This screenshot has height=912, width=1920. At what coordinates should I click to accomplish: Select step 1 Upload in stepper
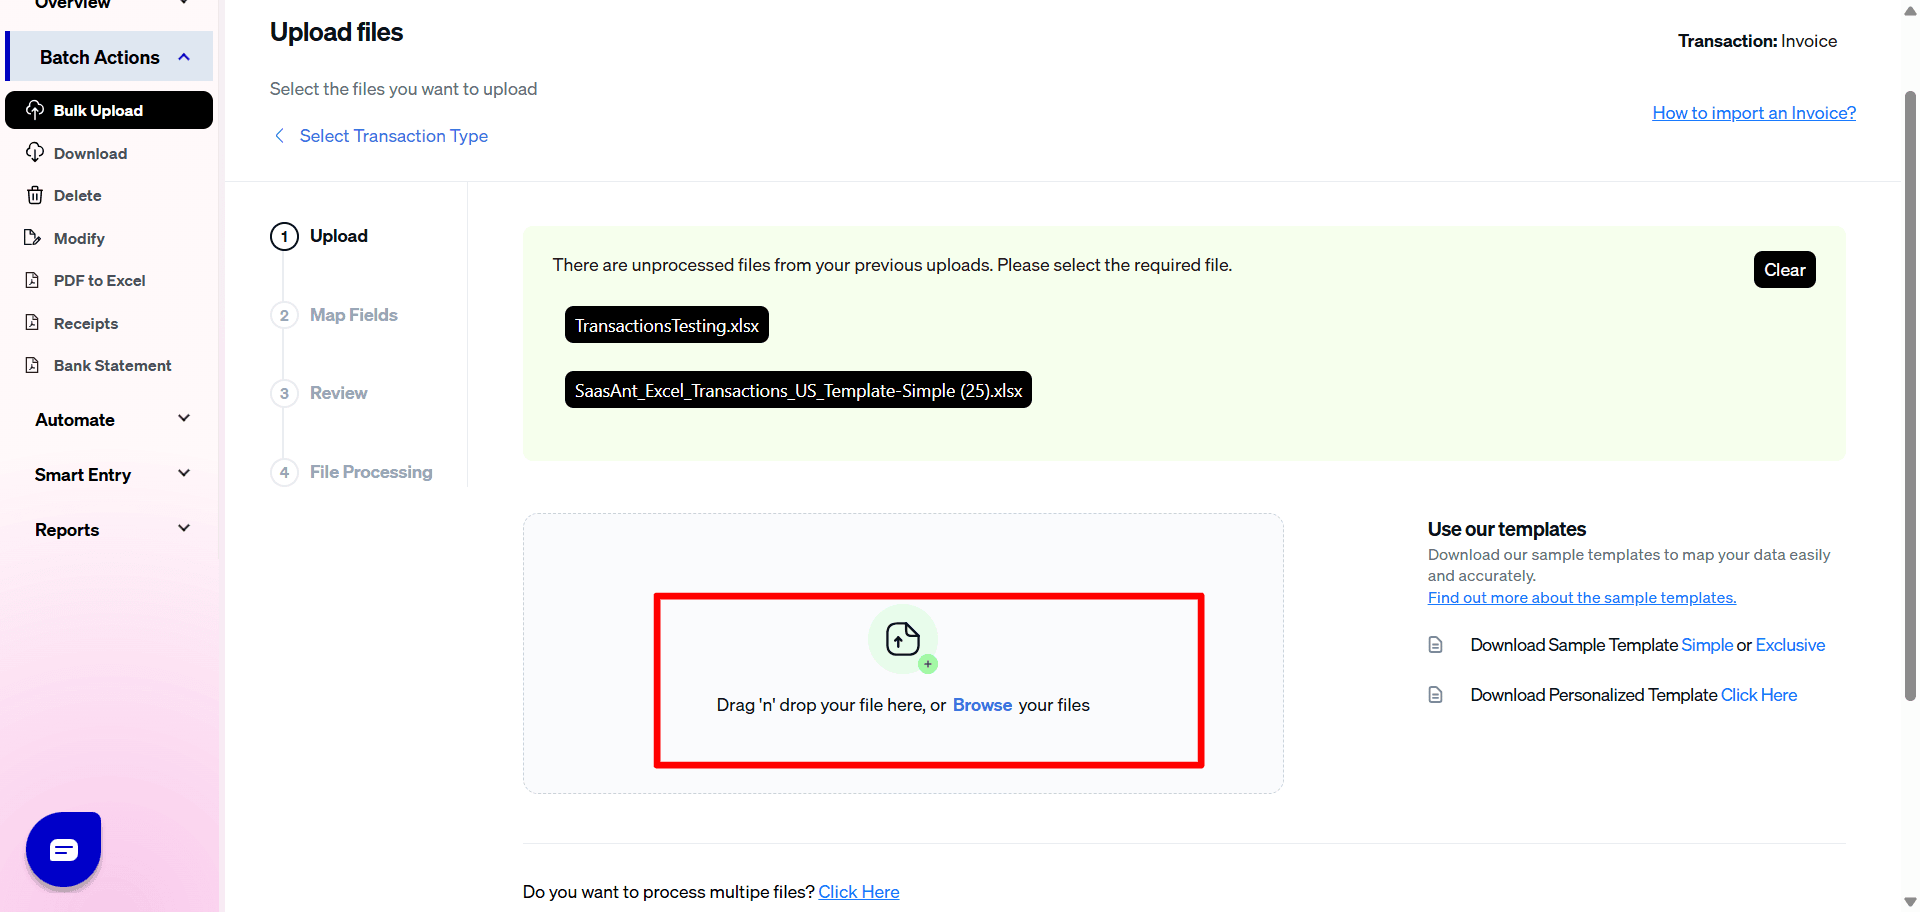(x=320, y=236)
